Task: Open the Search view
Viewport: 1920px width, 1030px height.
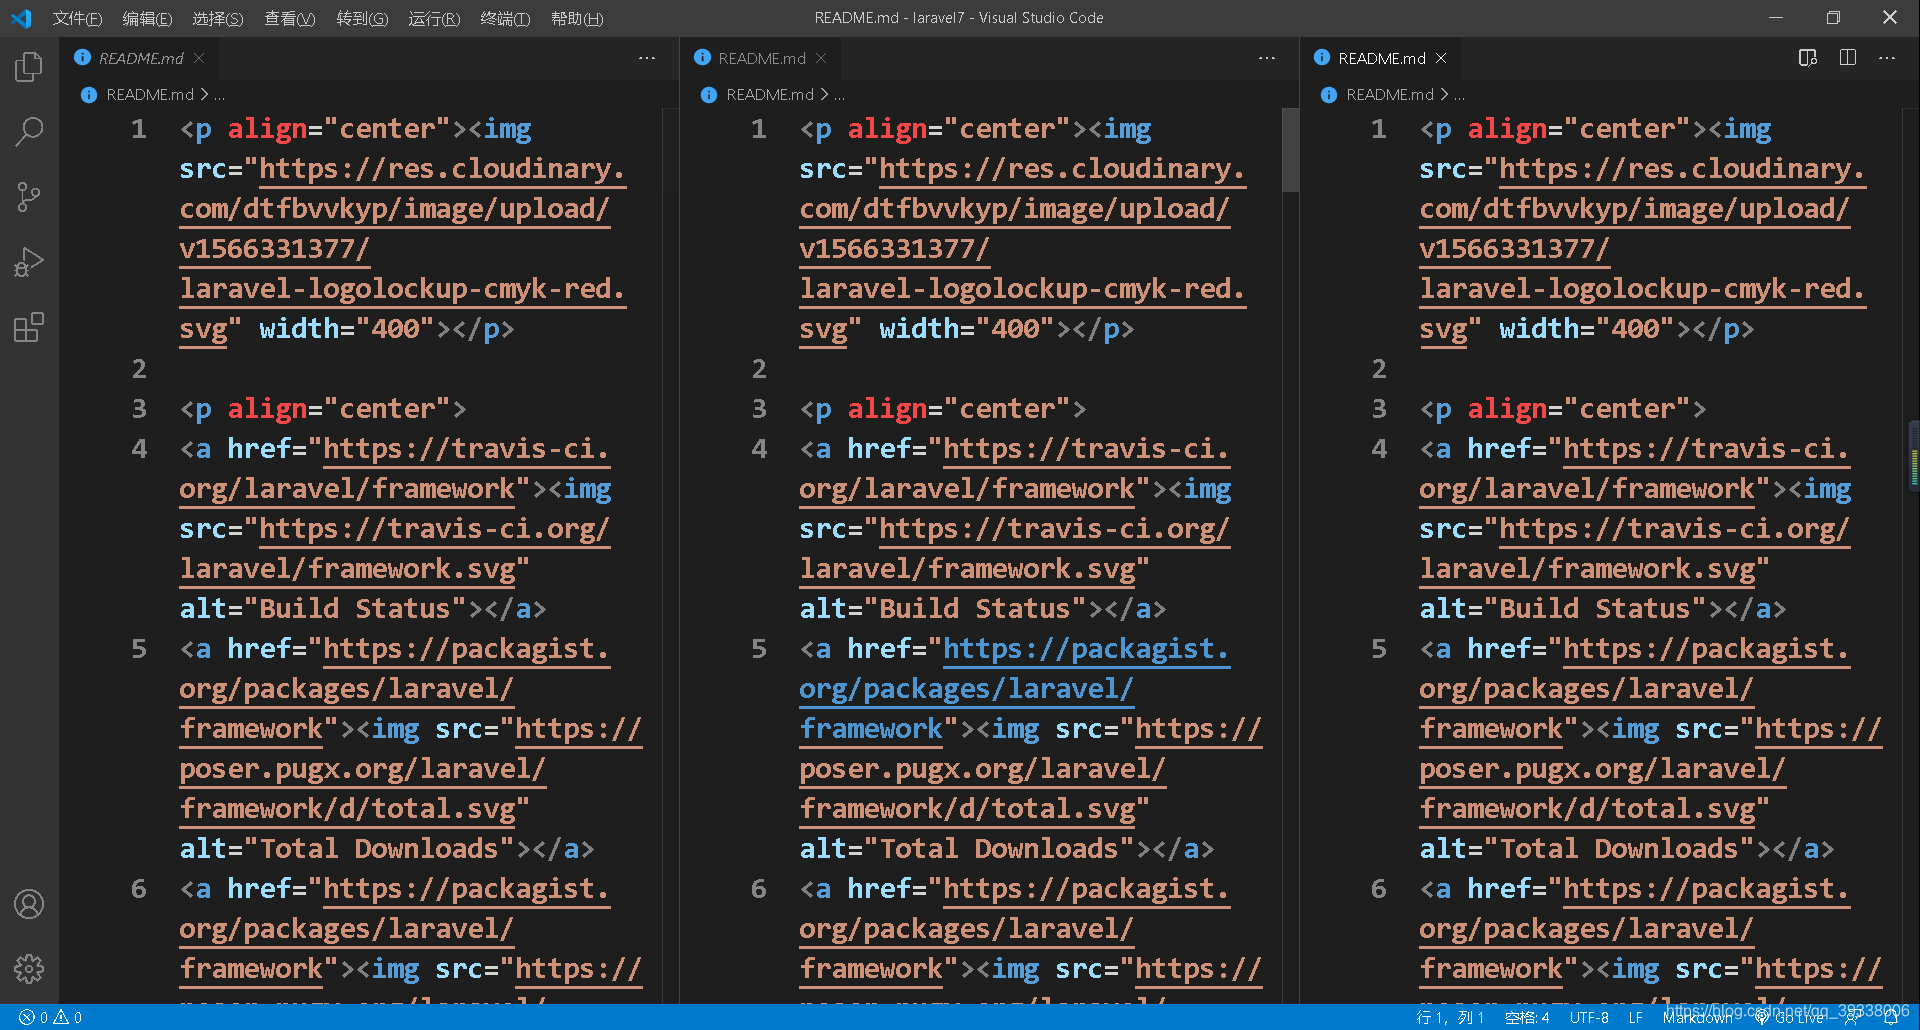Action: tap(29, 131)
